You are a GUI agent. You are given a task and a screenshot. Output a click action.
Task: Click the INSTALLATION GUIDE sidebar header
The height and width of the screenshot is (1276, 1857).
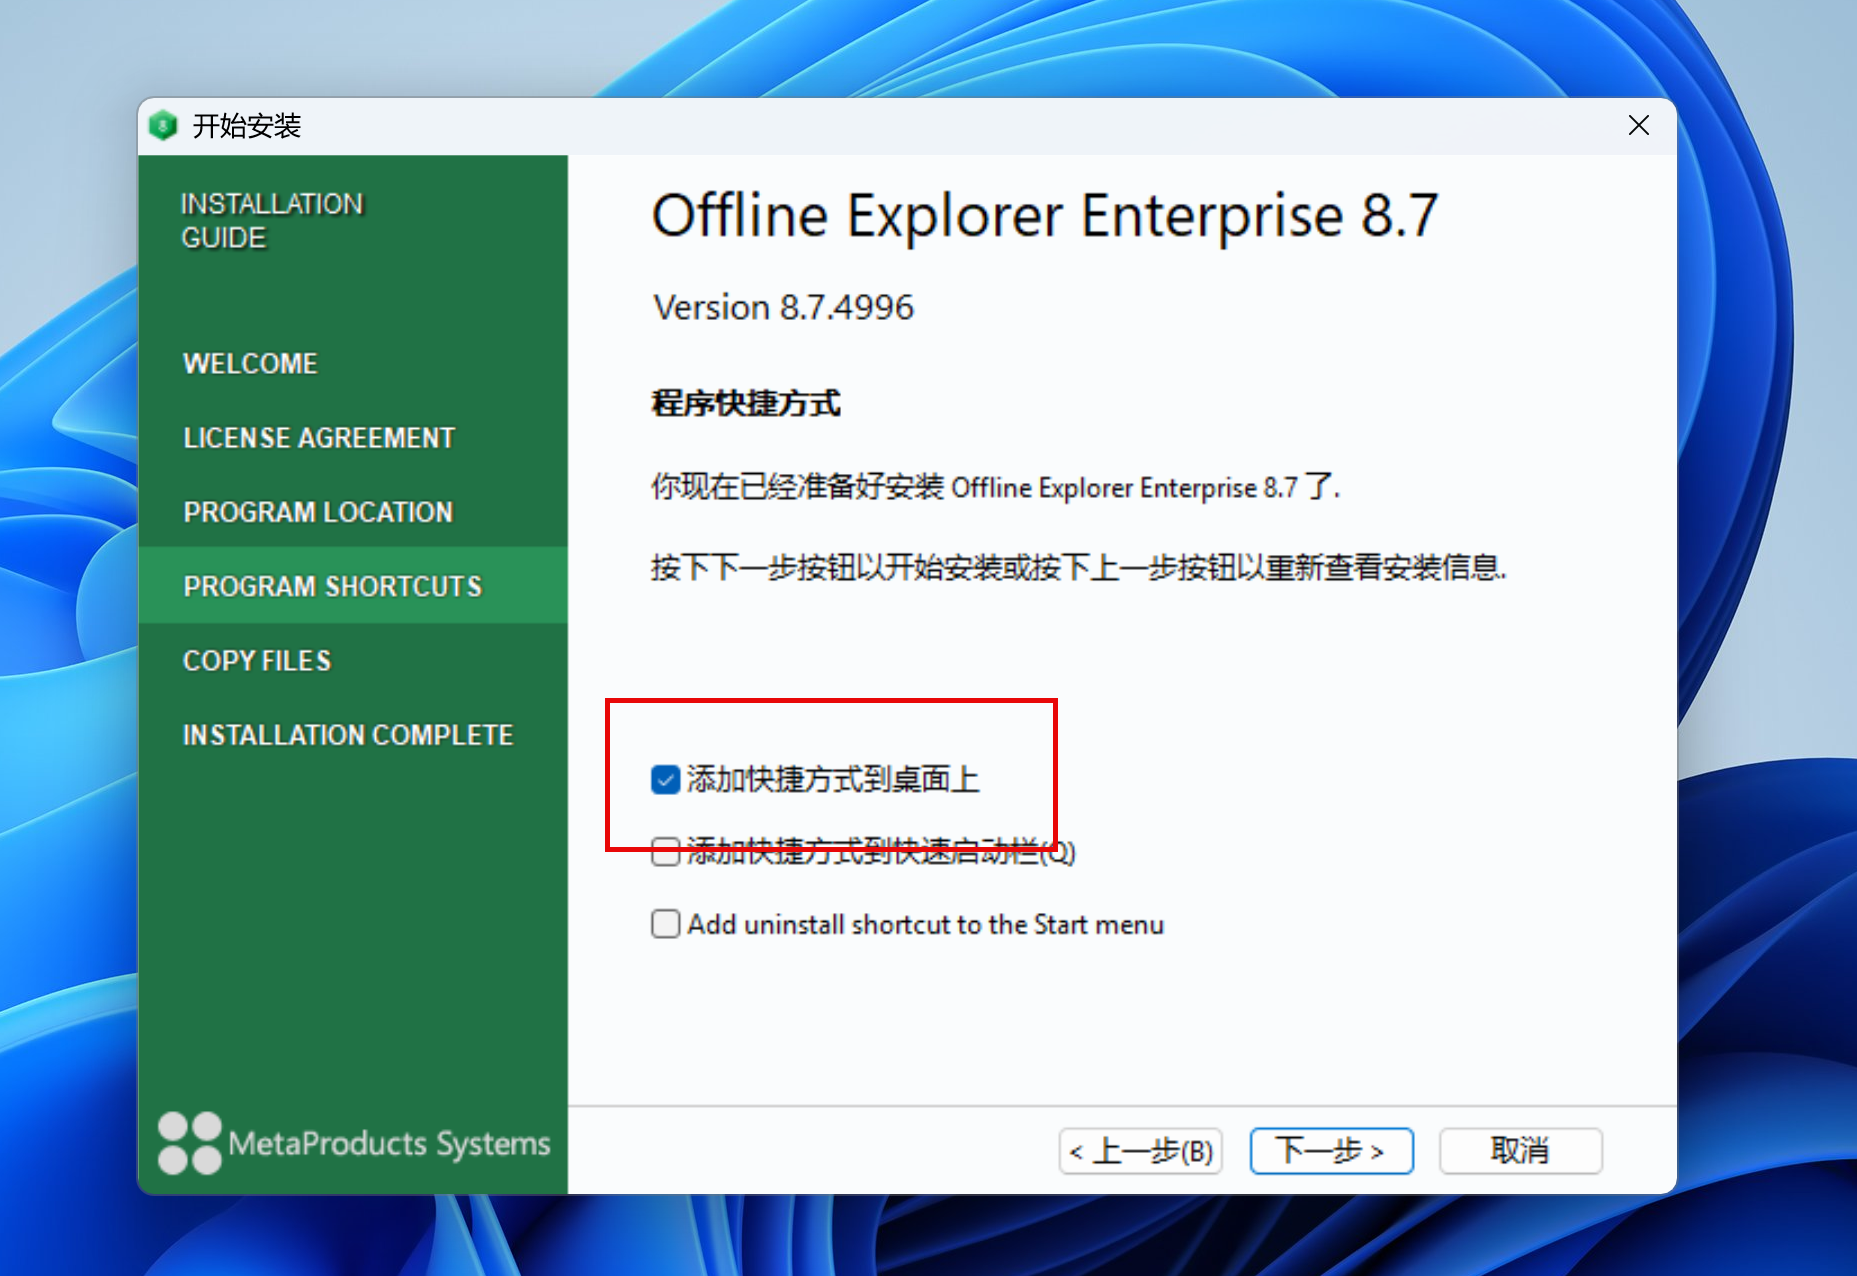[x=271, y=221]
